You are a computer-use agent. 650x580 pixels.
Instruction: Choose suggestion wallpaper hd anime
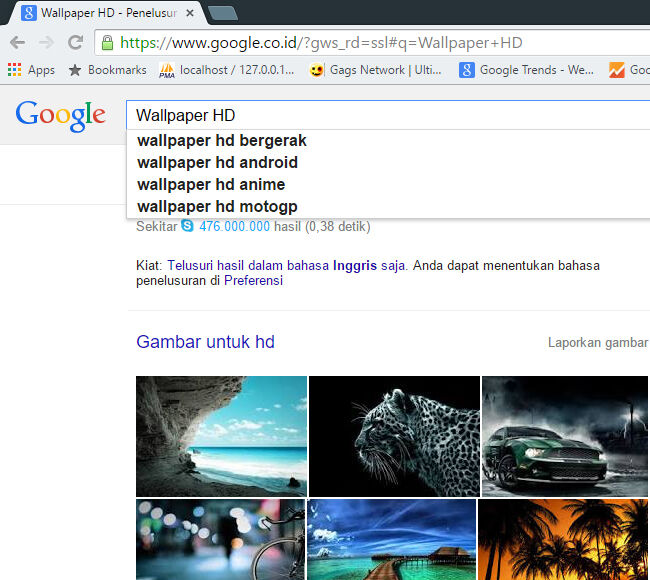click(388, 184)
